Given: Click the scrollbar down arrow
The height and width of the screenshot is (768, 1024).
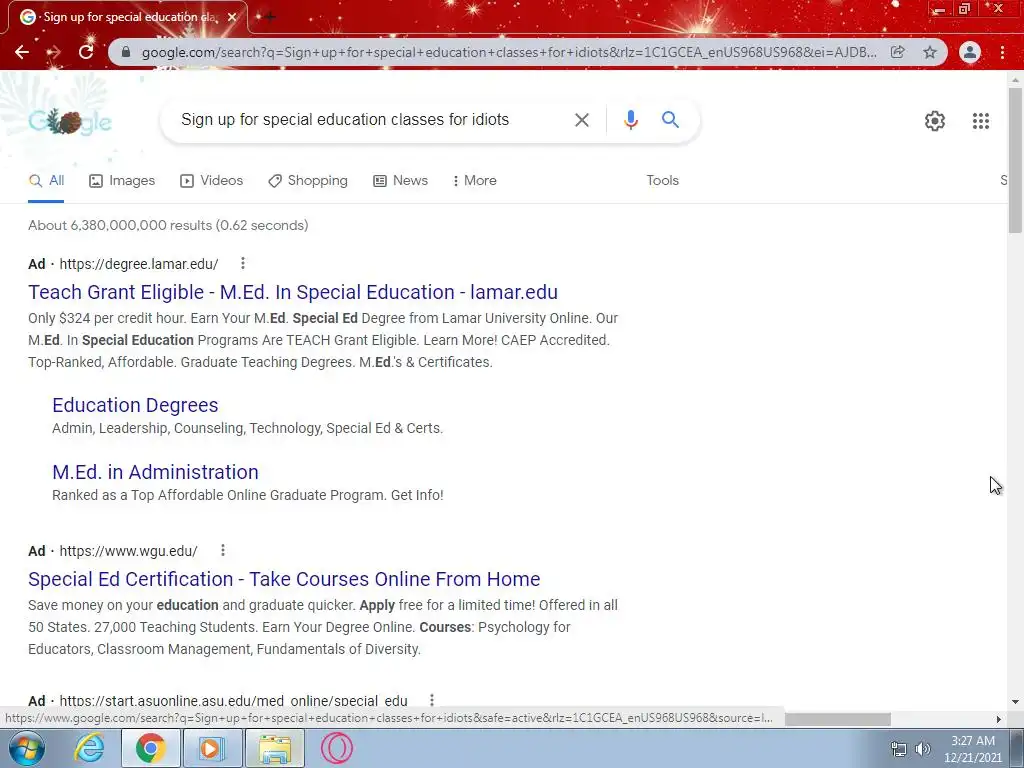Looking at the screenshot, I should (x=1015, y=702).
